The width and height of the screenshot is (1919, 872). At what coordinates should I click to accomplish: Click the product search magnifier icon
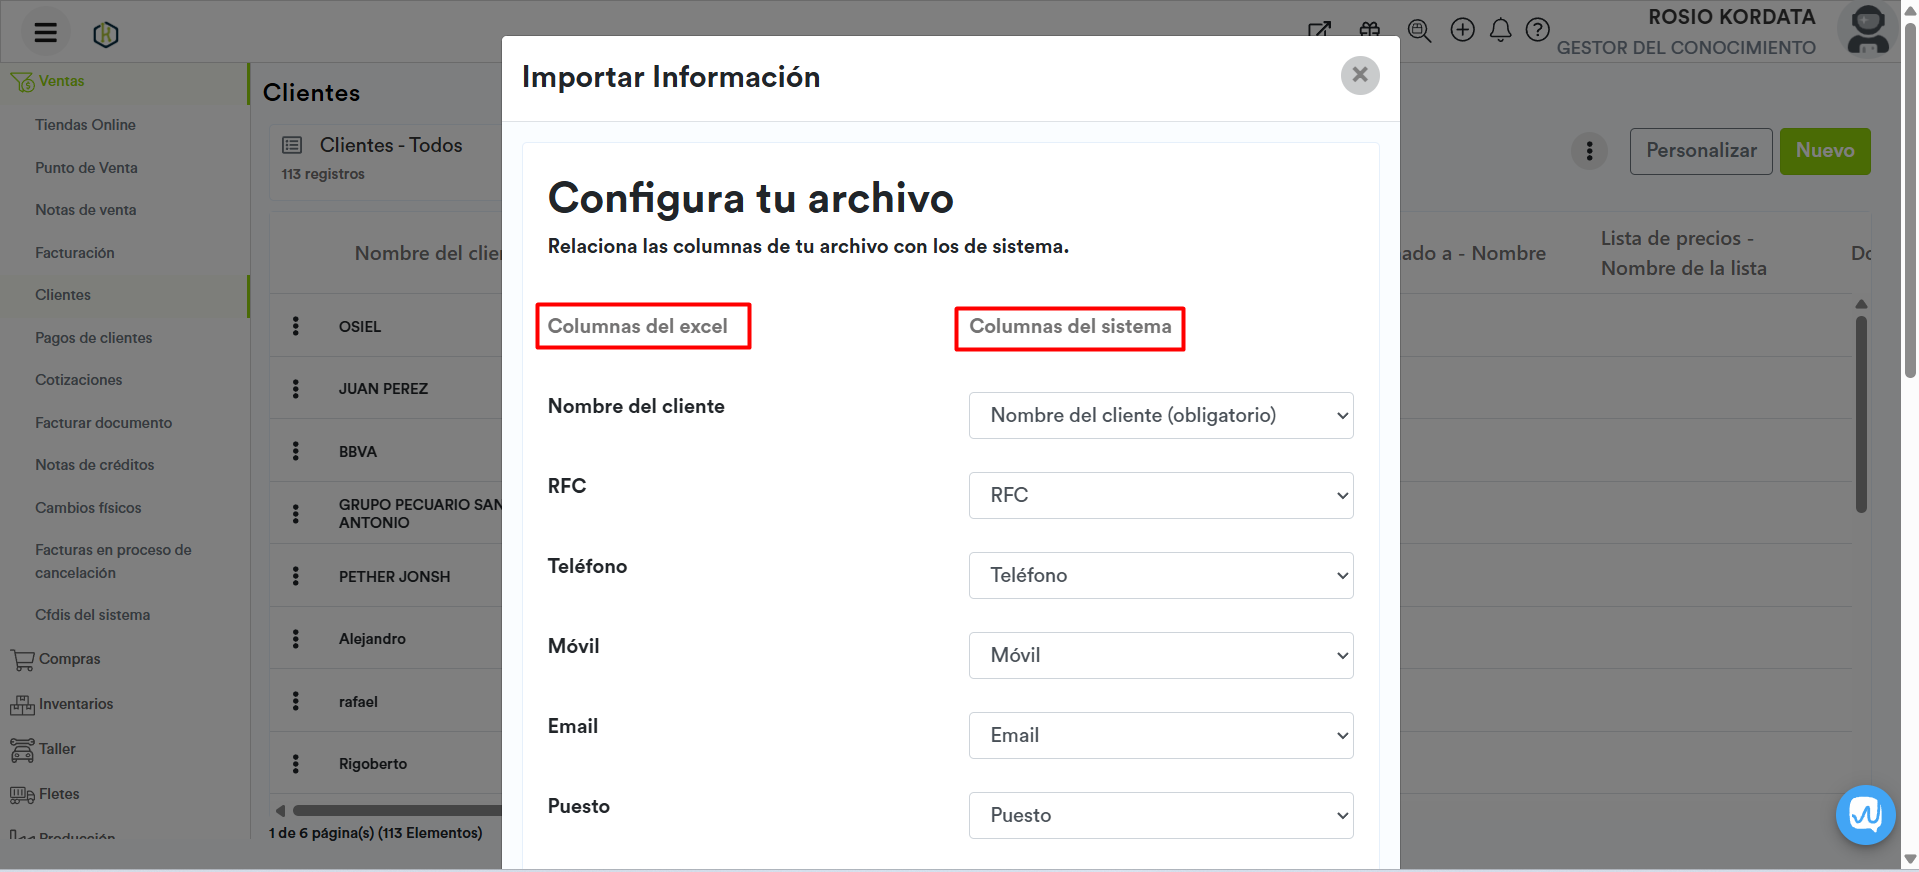click(x=1418, y=30)
